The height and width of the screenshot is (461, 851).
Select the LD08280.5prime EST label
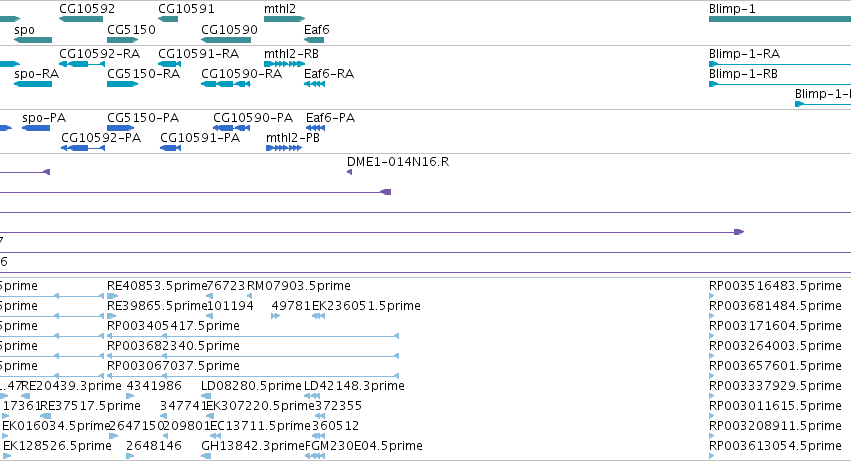point(251,386)
